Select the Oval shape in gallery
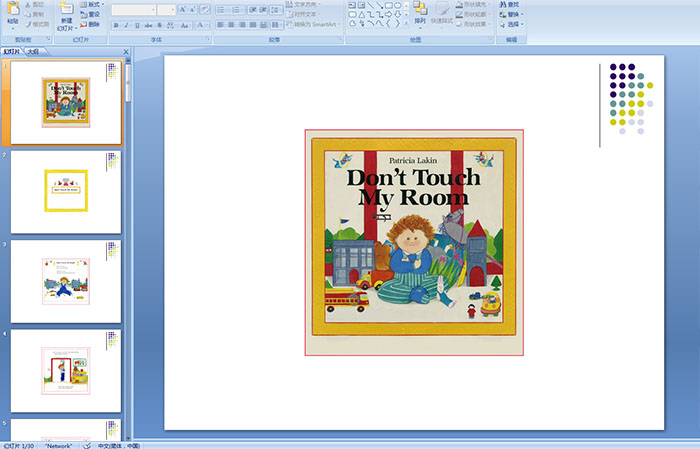The height and width of the screenshot is (449, 700). (x=397, y=5)
